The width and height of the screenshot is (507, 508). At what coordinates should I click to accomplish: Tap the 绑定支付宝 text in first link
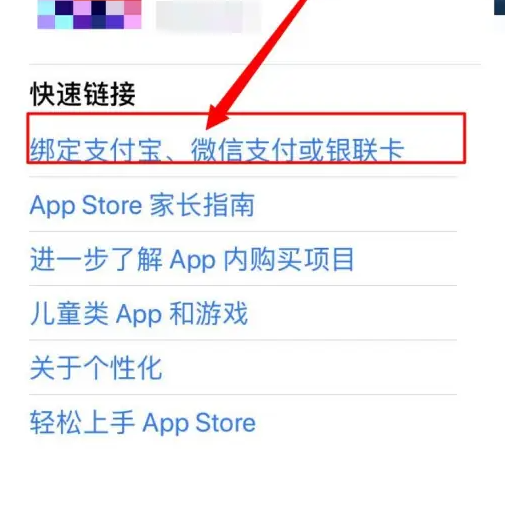point(96,150)
